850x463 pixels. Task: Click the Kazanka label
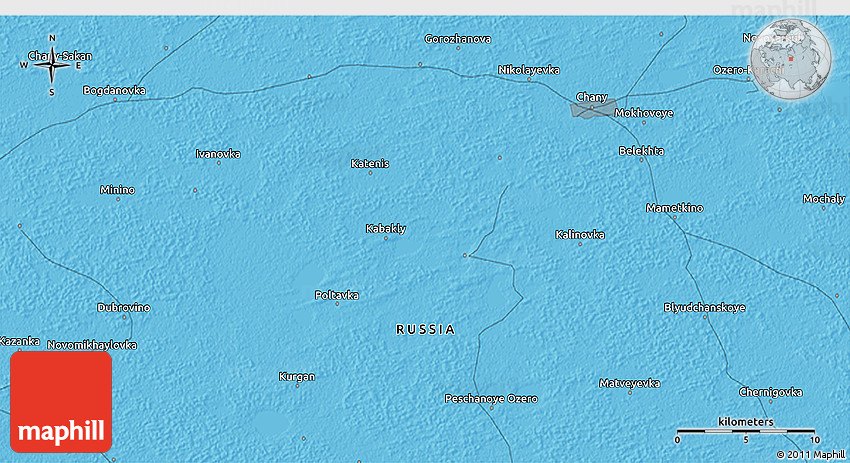(20, 342)
